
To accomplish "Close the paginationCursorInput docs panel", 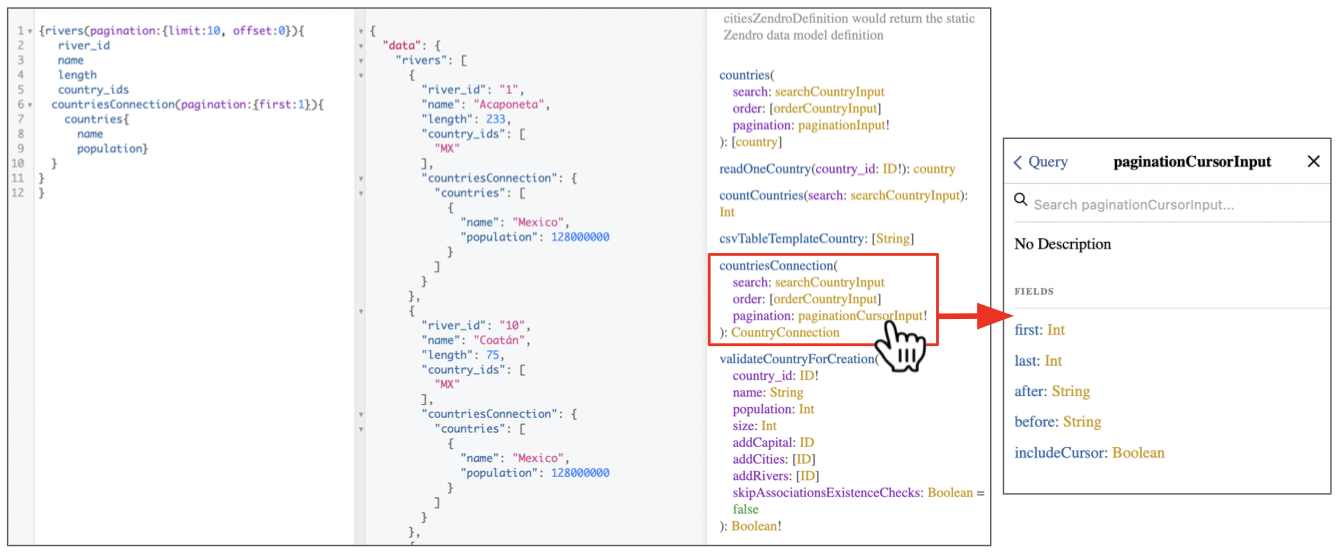I will click(1313, 162).
